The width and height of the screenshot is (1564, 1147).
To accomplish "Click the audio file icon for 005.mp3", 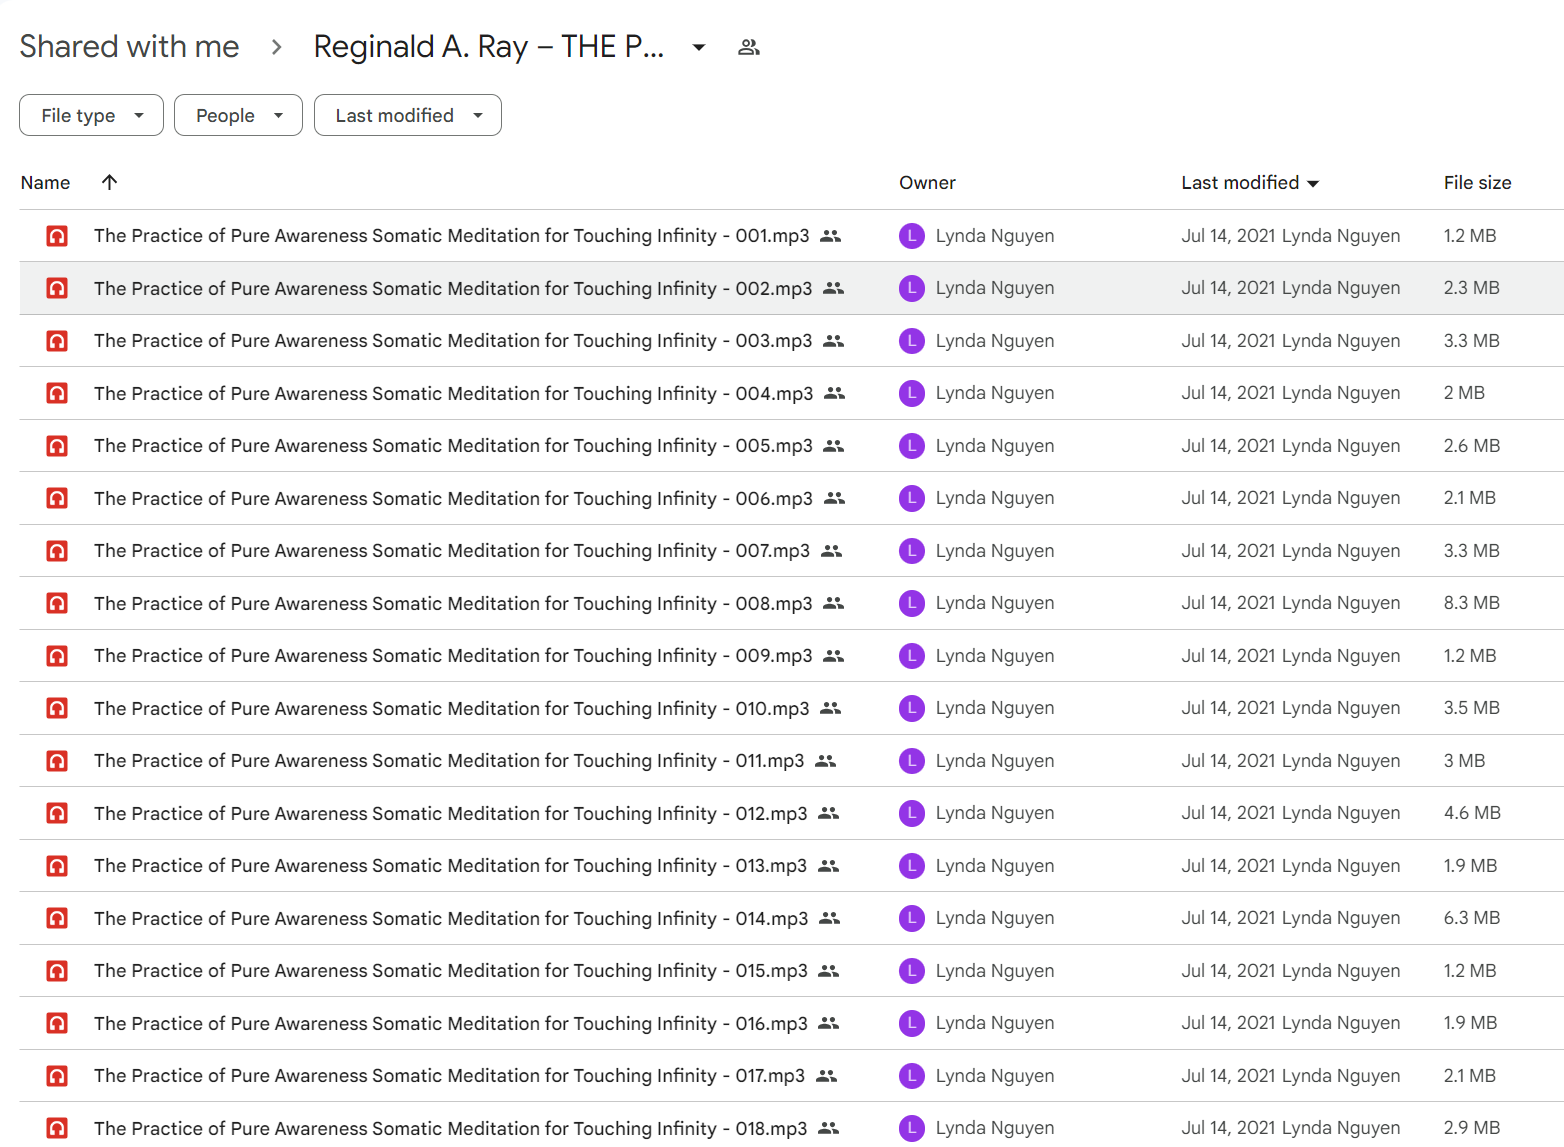I will [x=57, y=446].
